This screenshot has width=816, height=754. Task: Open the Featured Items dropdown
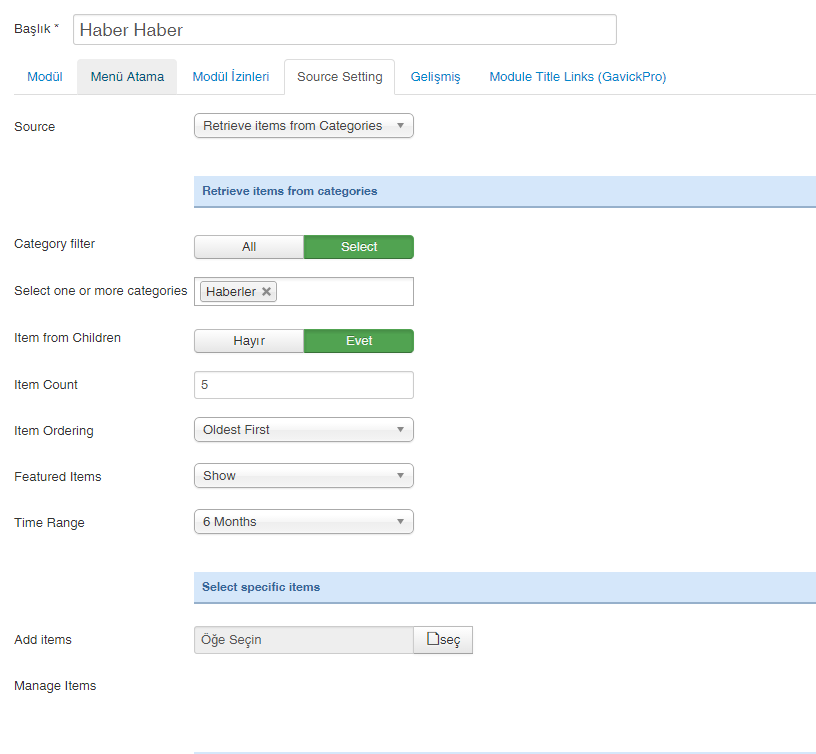(303, 476)
